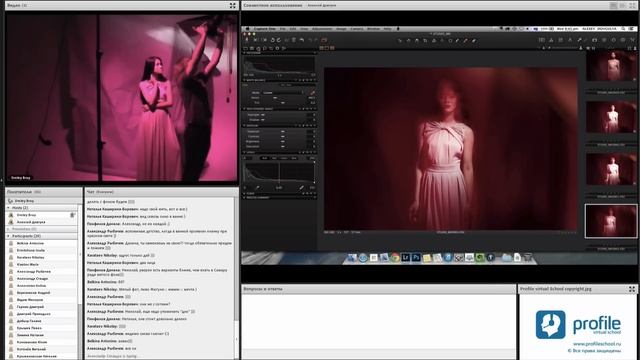Click the Spotlight search icon in menu bar
The image size is (640, 360).
623,29
